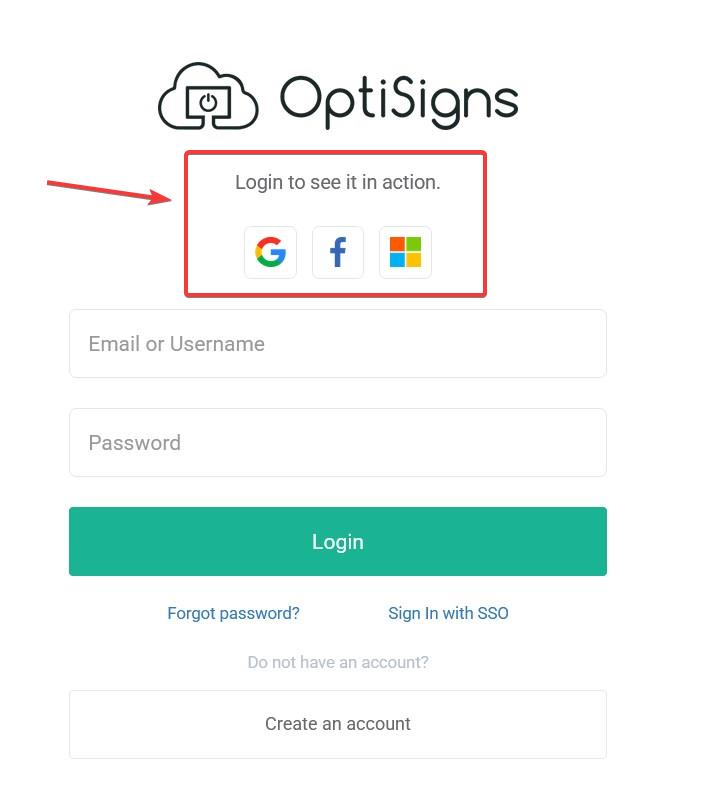Click the 'Login to see it in action' text
The width and height of the screenshot is (720, 808).
(338, 182)
